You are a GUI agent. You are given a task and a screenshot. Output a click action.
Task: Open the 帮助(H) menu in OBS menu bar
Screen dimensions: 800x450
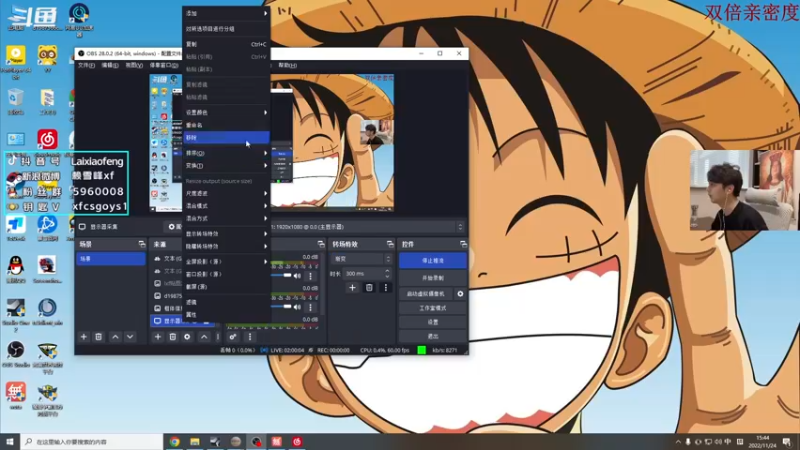[288, 65]
